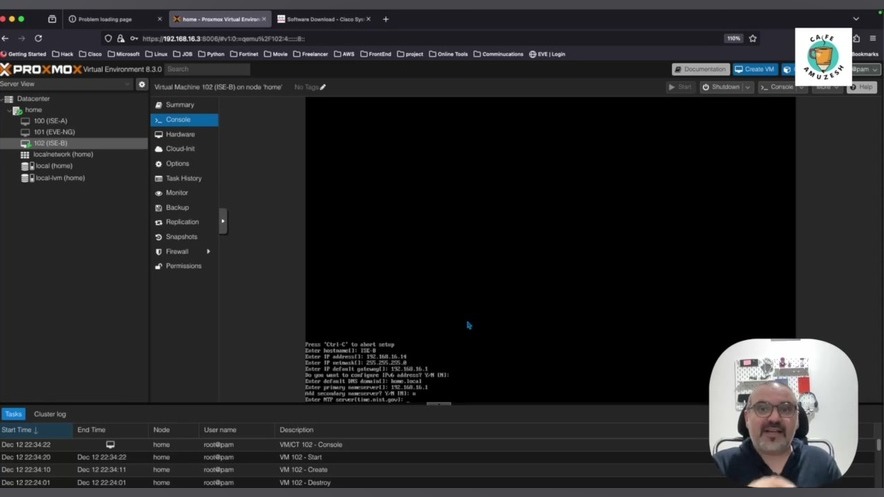This screenshot has width=884, height=497.
Task: Sort by Description column header
Action: tap(297, 430)
